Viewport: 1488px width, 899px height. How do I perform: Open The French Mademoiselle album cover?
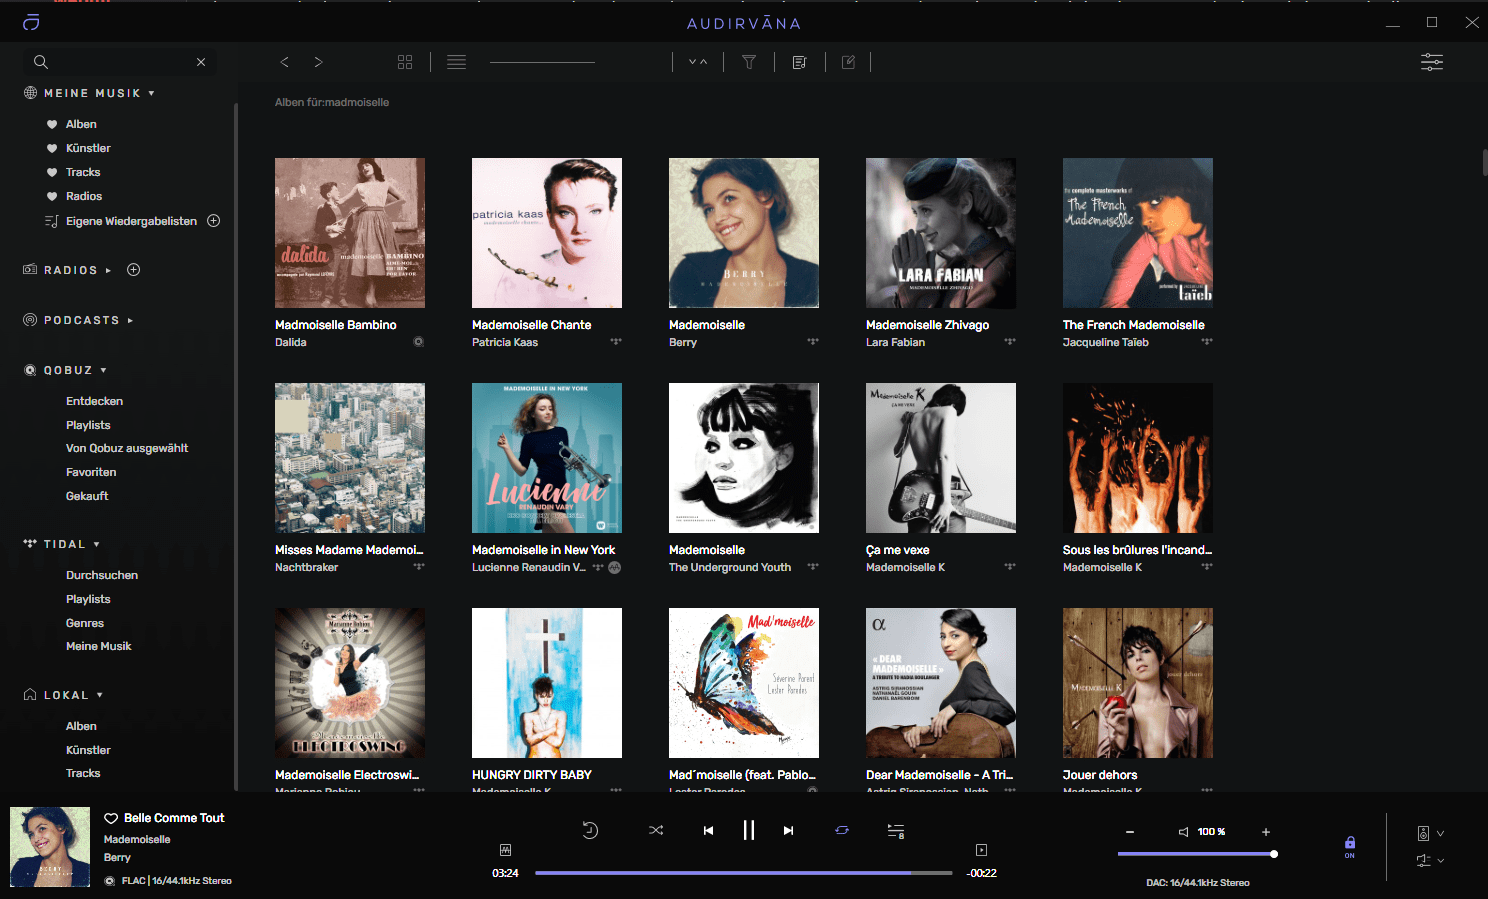(1138, 233)
